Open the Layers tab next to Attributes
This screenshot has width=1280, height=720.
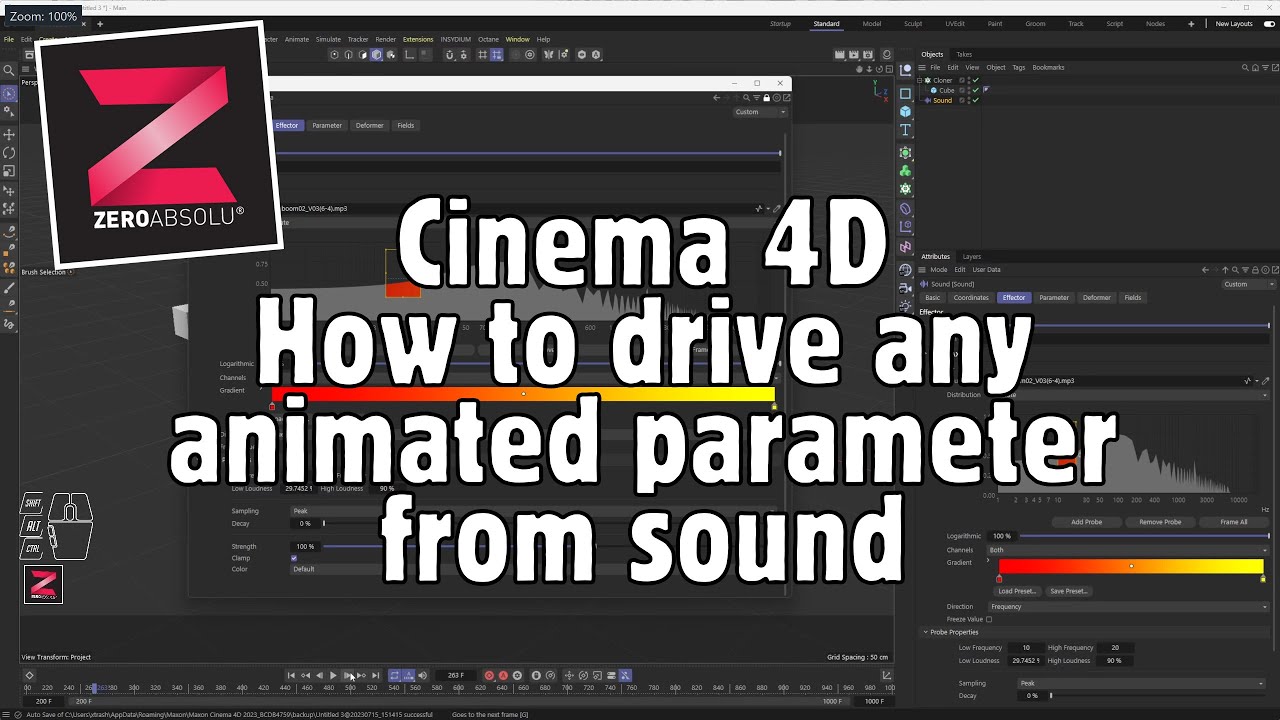971,257
